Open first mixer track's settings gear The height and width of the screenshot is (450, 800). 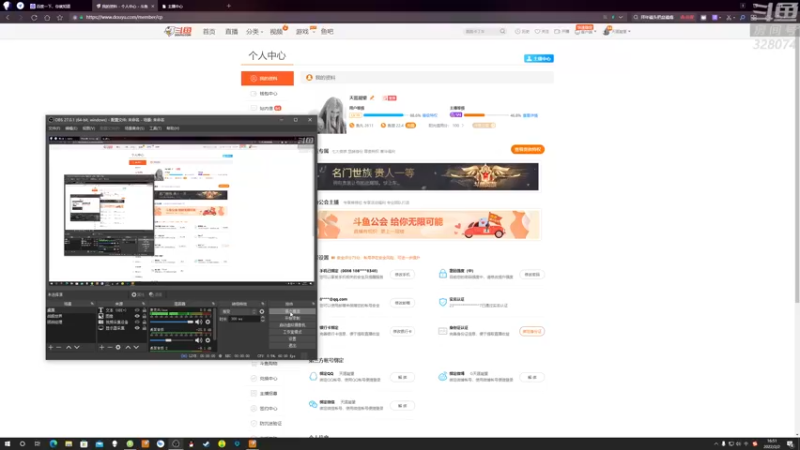208,322
